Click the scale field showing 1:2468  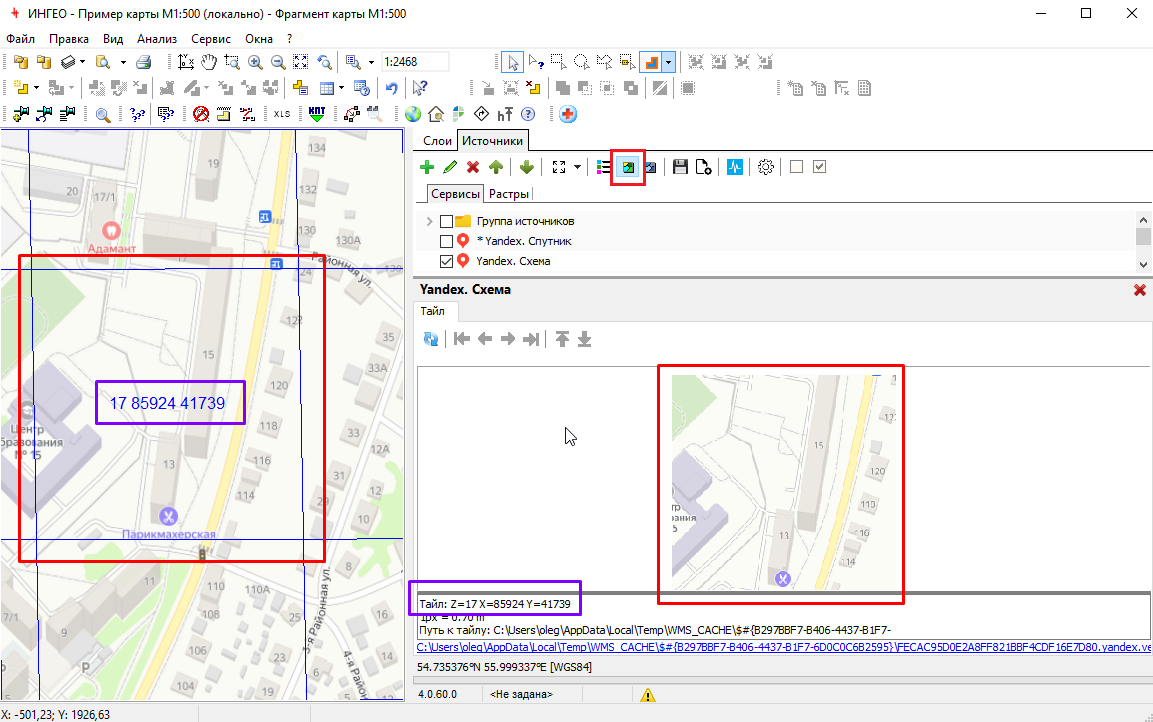(415, 62)
